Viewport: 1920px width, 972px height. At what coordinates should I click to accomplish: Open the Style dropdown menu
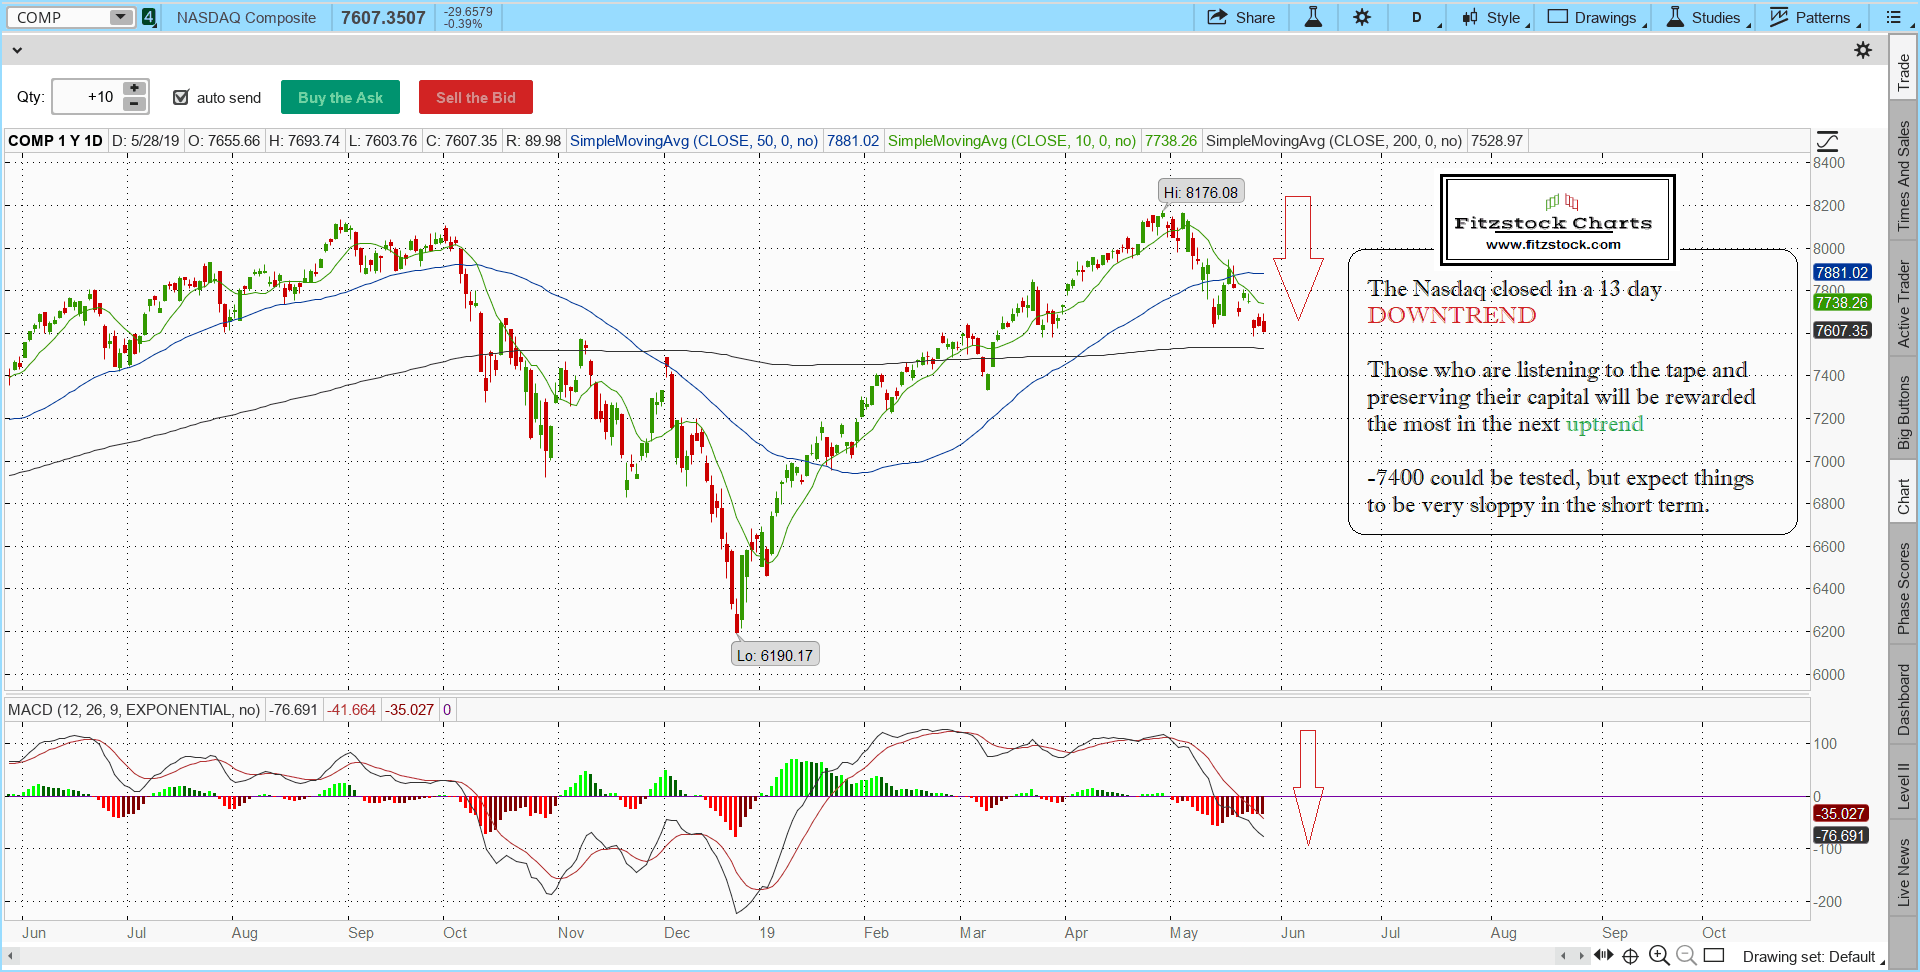pyautogui.click(x=1495, y=17)
